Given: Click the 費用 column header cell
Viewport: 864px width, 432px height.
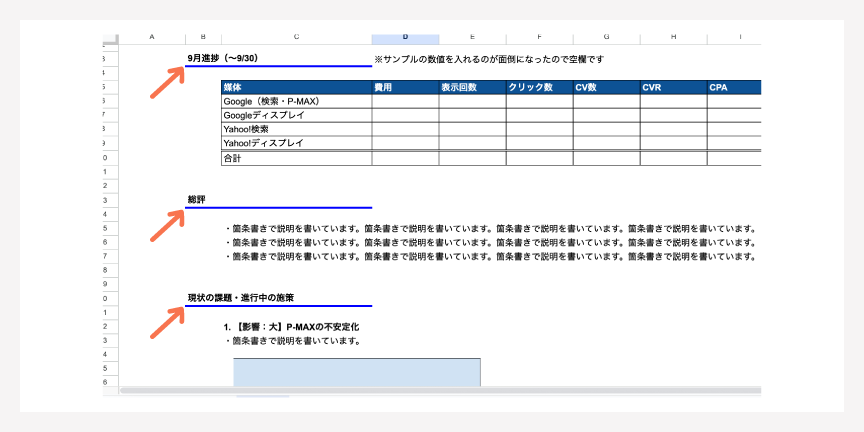Looking at the screenshot, I should (405, 88).
